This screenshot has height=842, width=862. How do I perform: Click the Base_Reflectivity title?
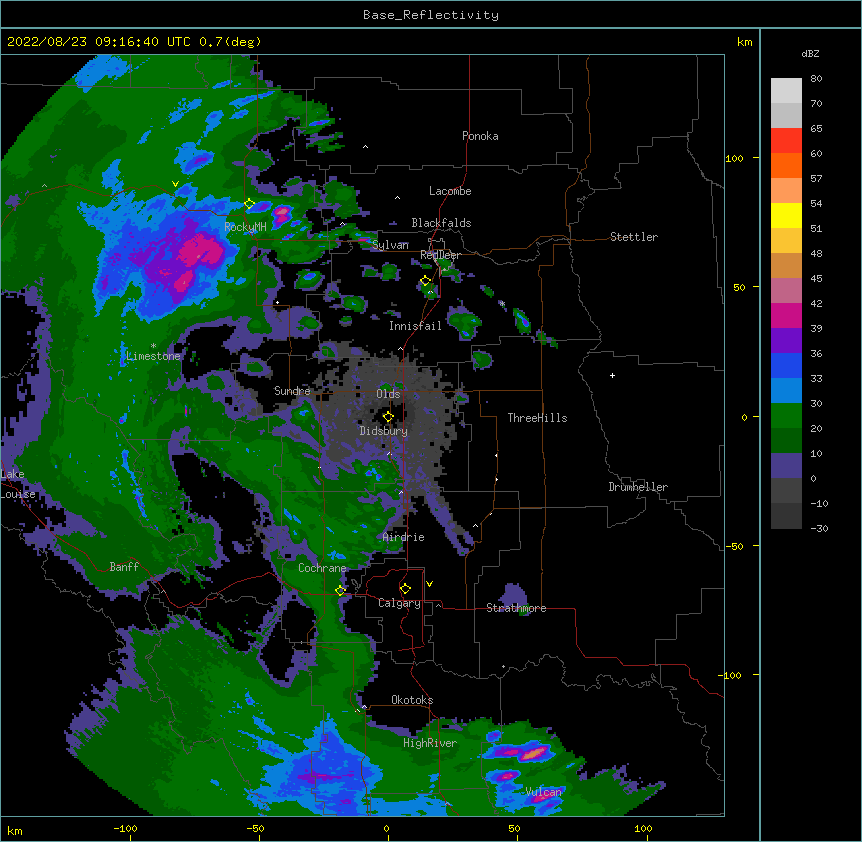click(x=431, y=15)
